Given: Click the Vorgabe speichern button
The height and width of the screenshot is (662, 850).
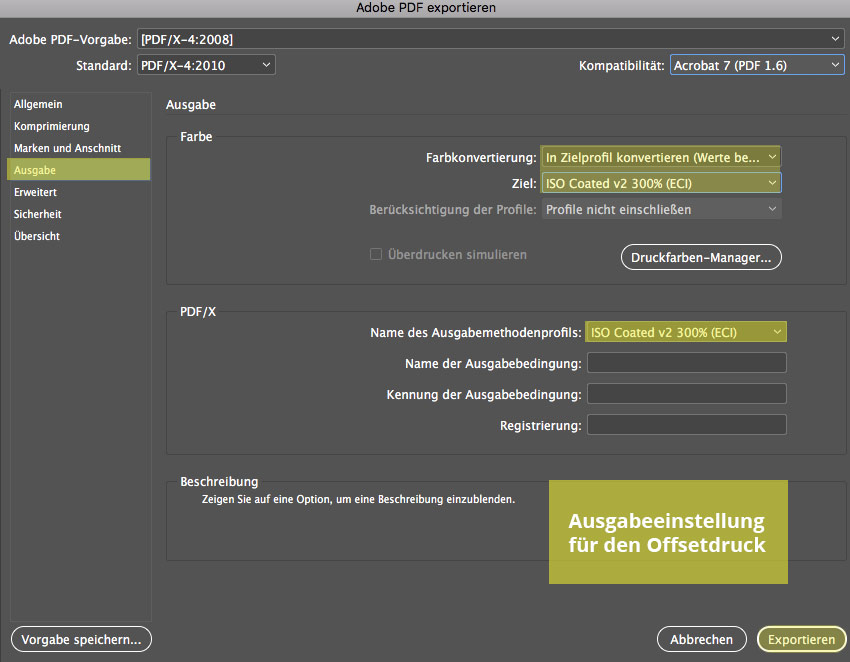Looking at the screenshot, I should tap(81, 639).
